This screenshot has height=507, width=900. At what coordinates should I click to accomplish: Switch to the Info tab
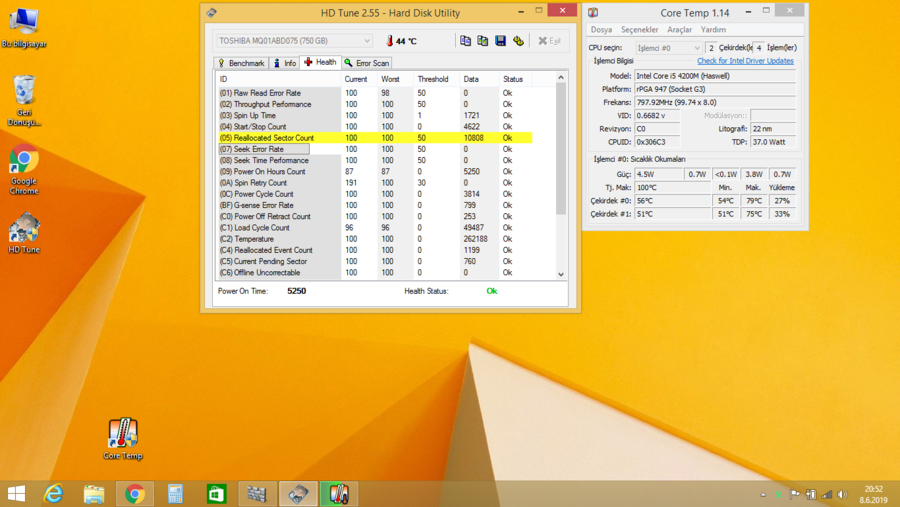[x=285, y=63]
